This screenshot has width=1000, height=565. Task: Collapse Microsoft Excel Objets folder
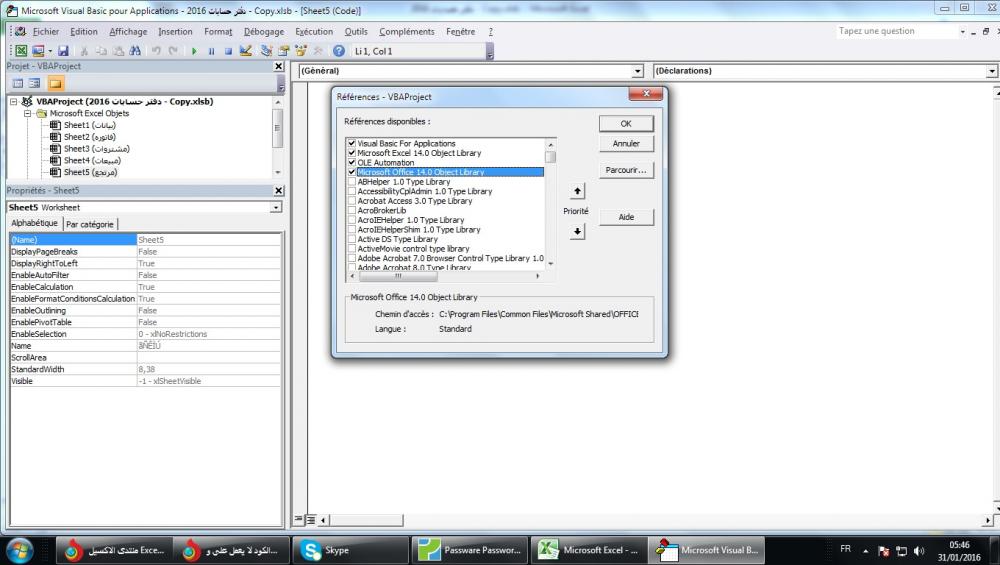click(27, 114)
